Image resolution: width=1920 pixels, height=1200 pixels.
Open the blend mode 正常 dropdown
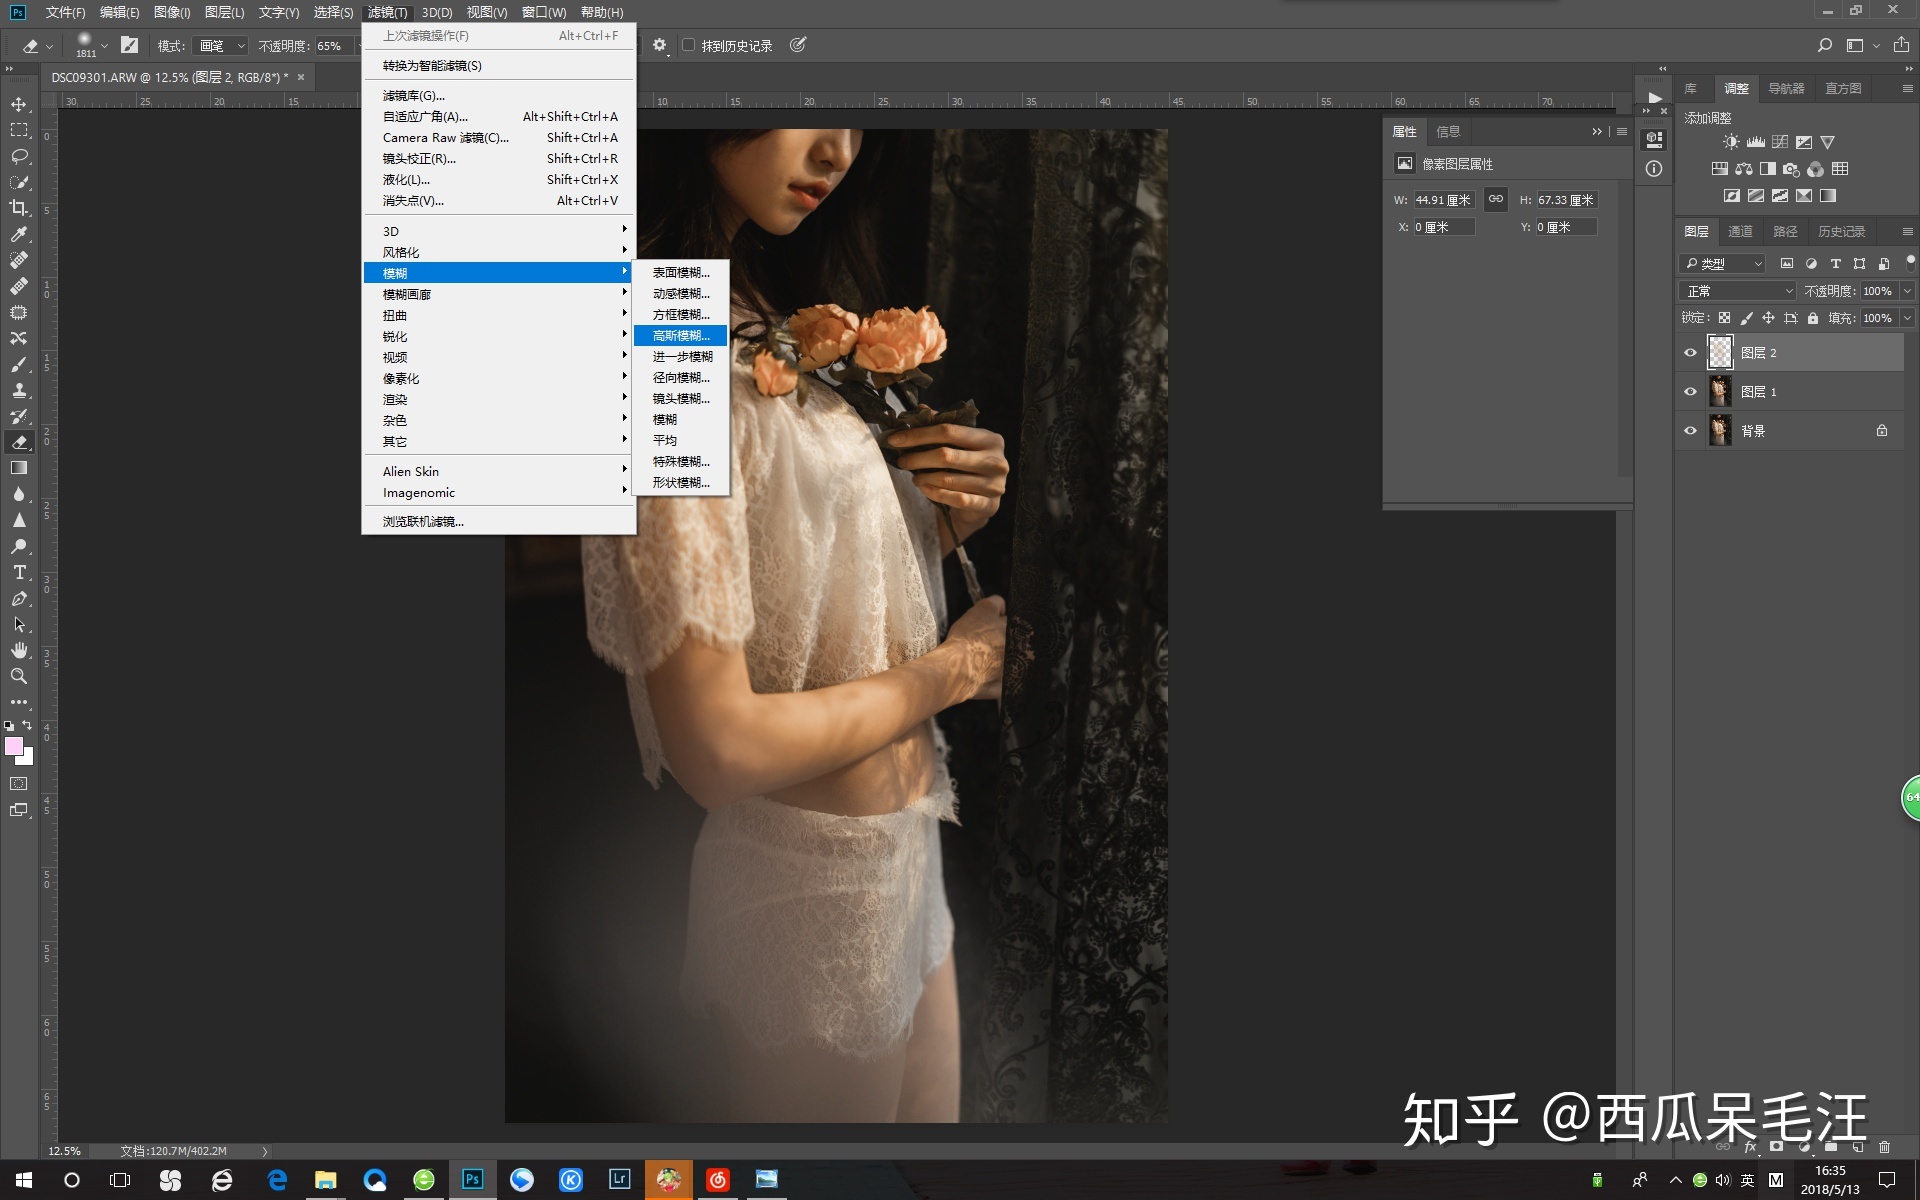pos(1738,291)
